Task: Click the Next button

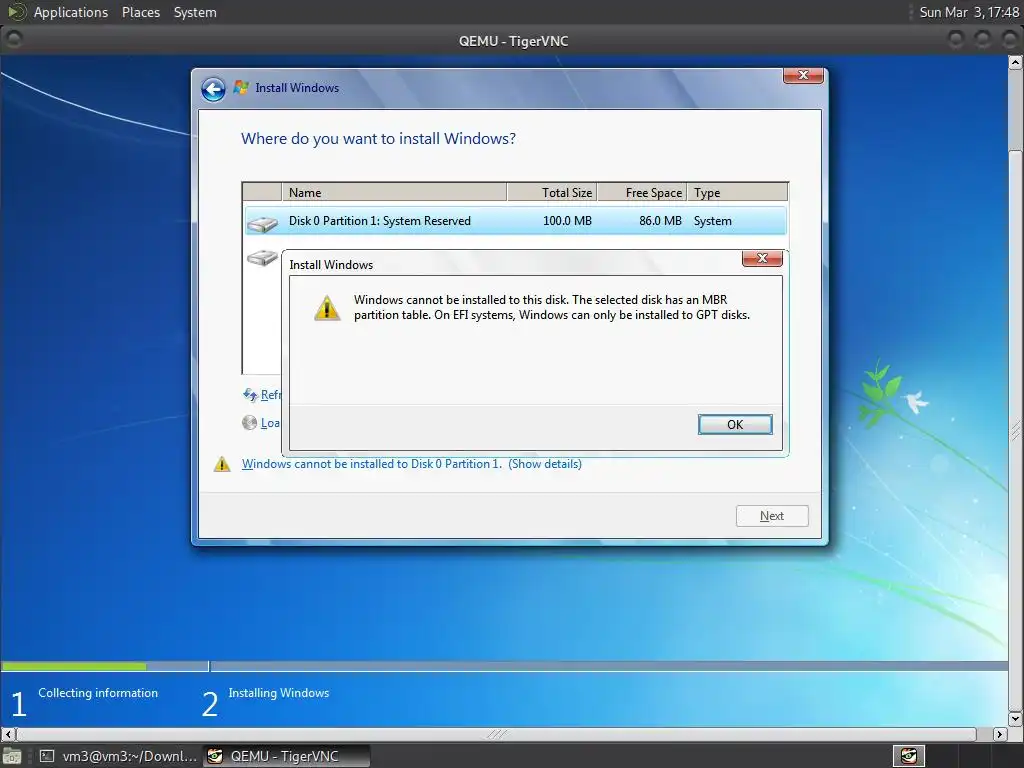Action: [x=772, y=516]
